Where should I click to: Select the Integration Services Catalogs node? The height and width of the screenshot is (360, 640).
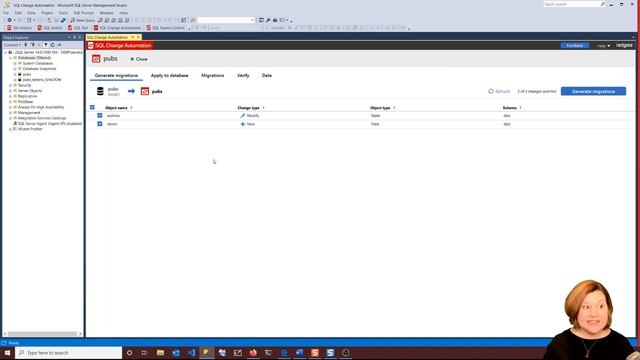coord(42,118)
